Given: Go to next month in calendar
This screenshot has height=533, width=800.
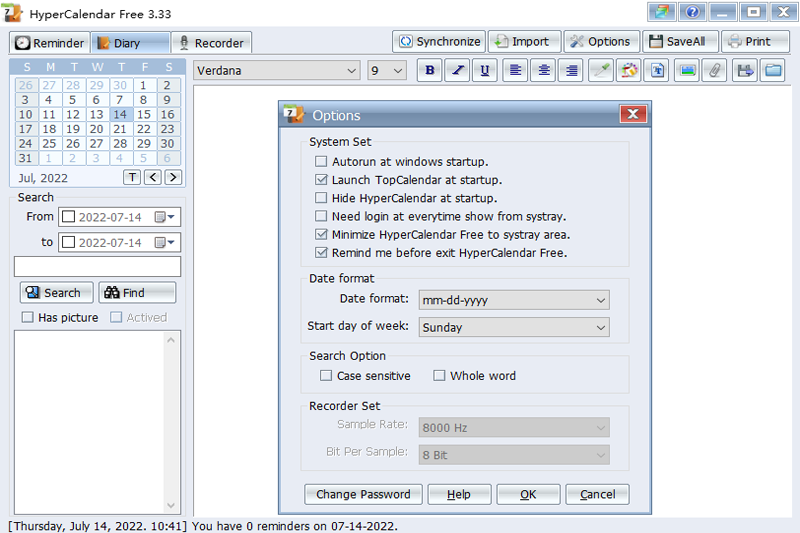Looking at the screenshot, I should point(173,177).
